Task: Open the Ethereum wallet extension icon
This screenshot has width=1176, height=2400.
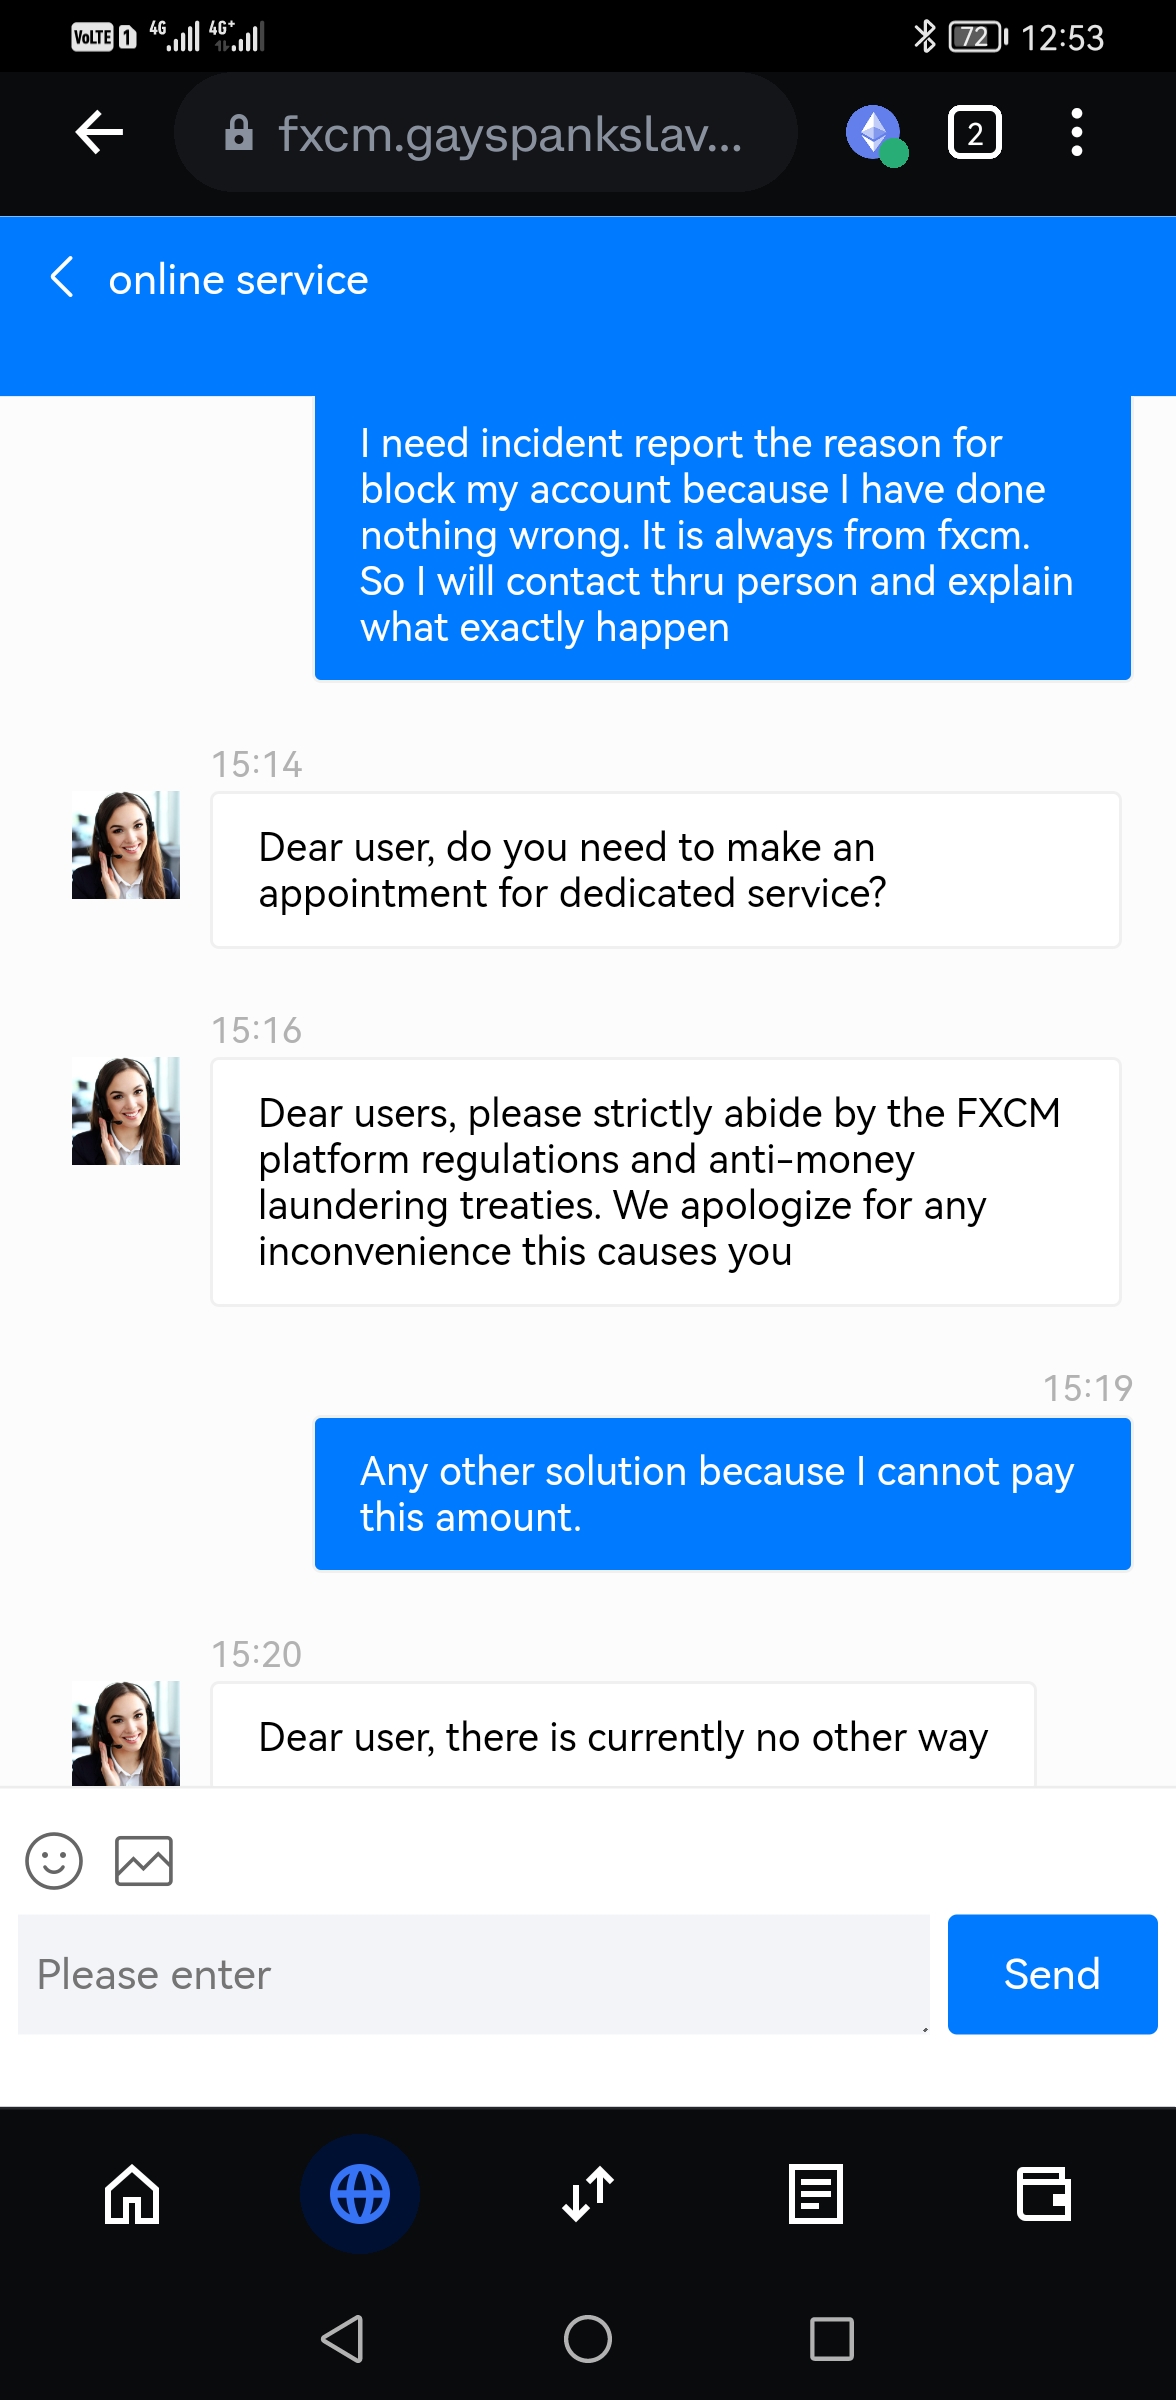Action: [x=875, y=133]
